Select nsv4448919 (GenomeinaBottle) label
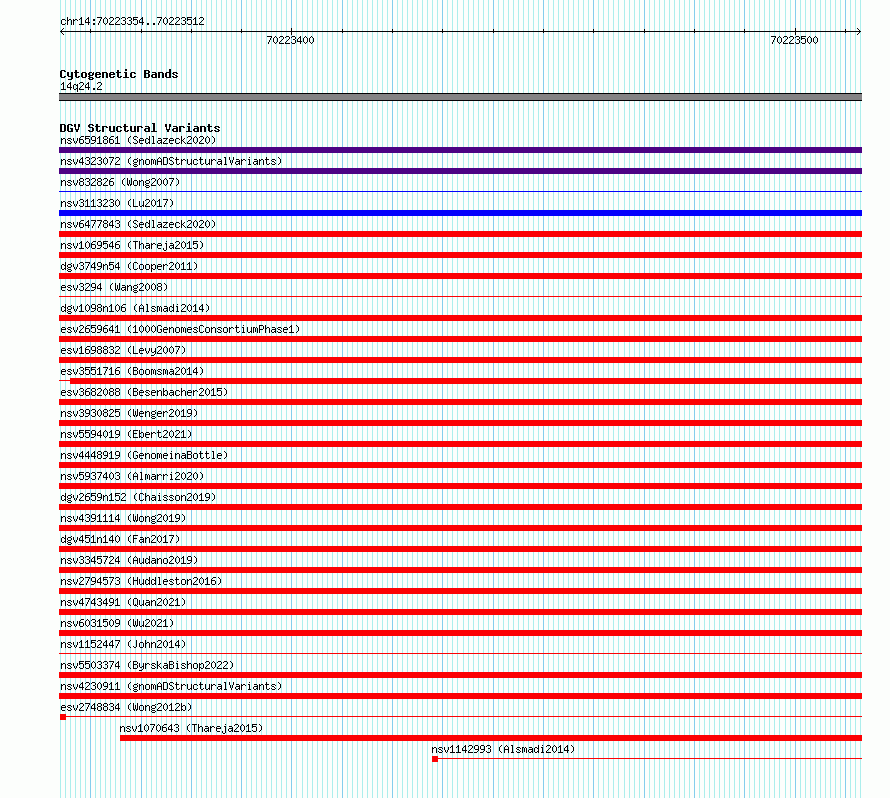 tap(144, 455)
